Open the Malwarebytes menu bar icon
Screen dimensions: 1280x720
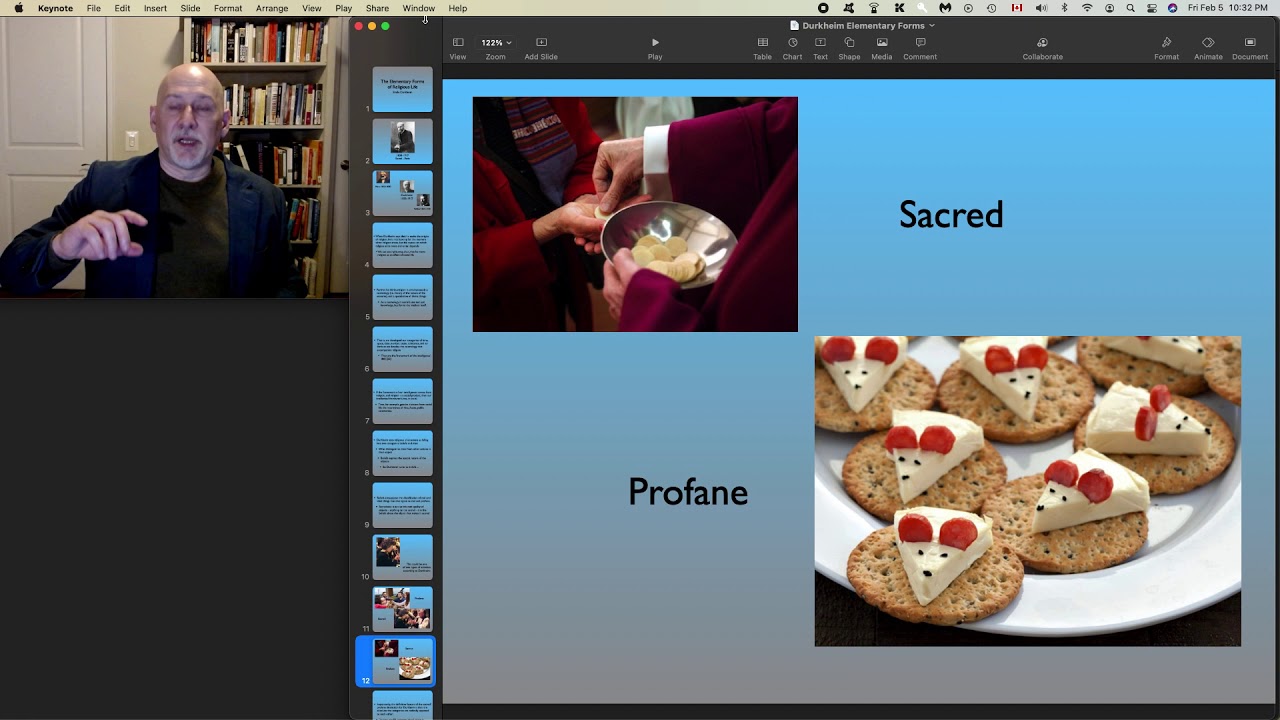coord(945,8)
